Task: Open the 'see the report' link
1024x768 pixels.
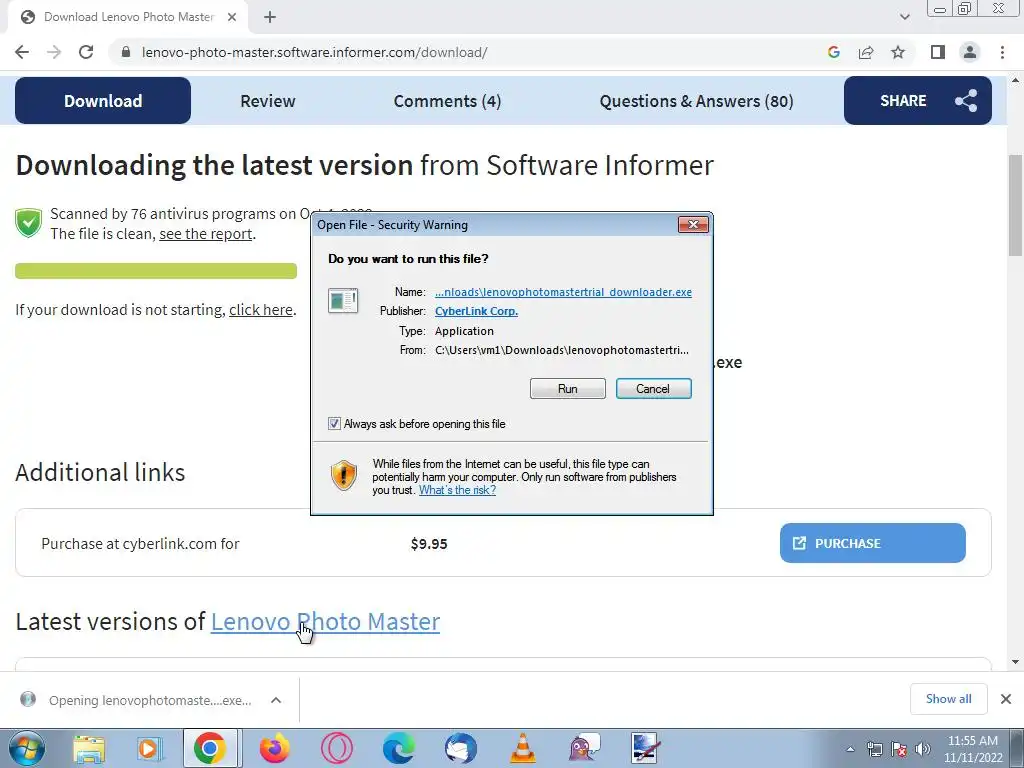Action: point(206,234)
